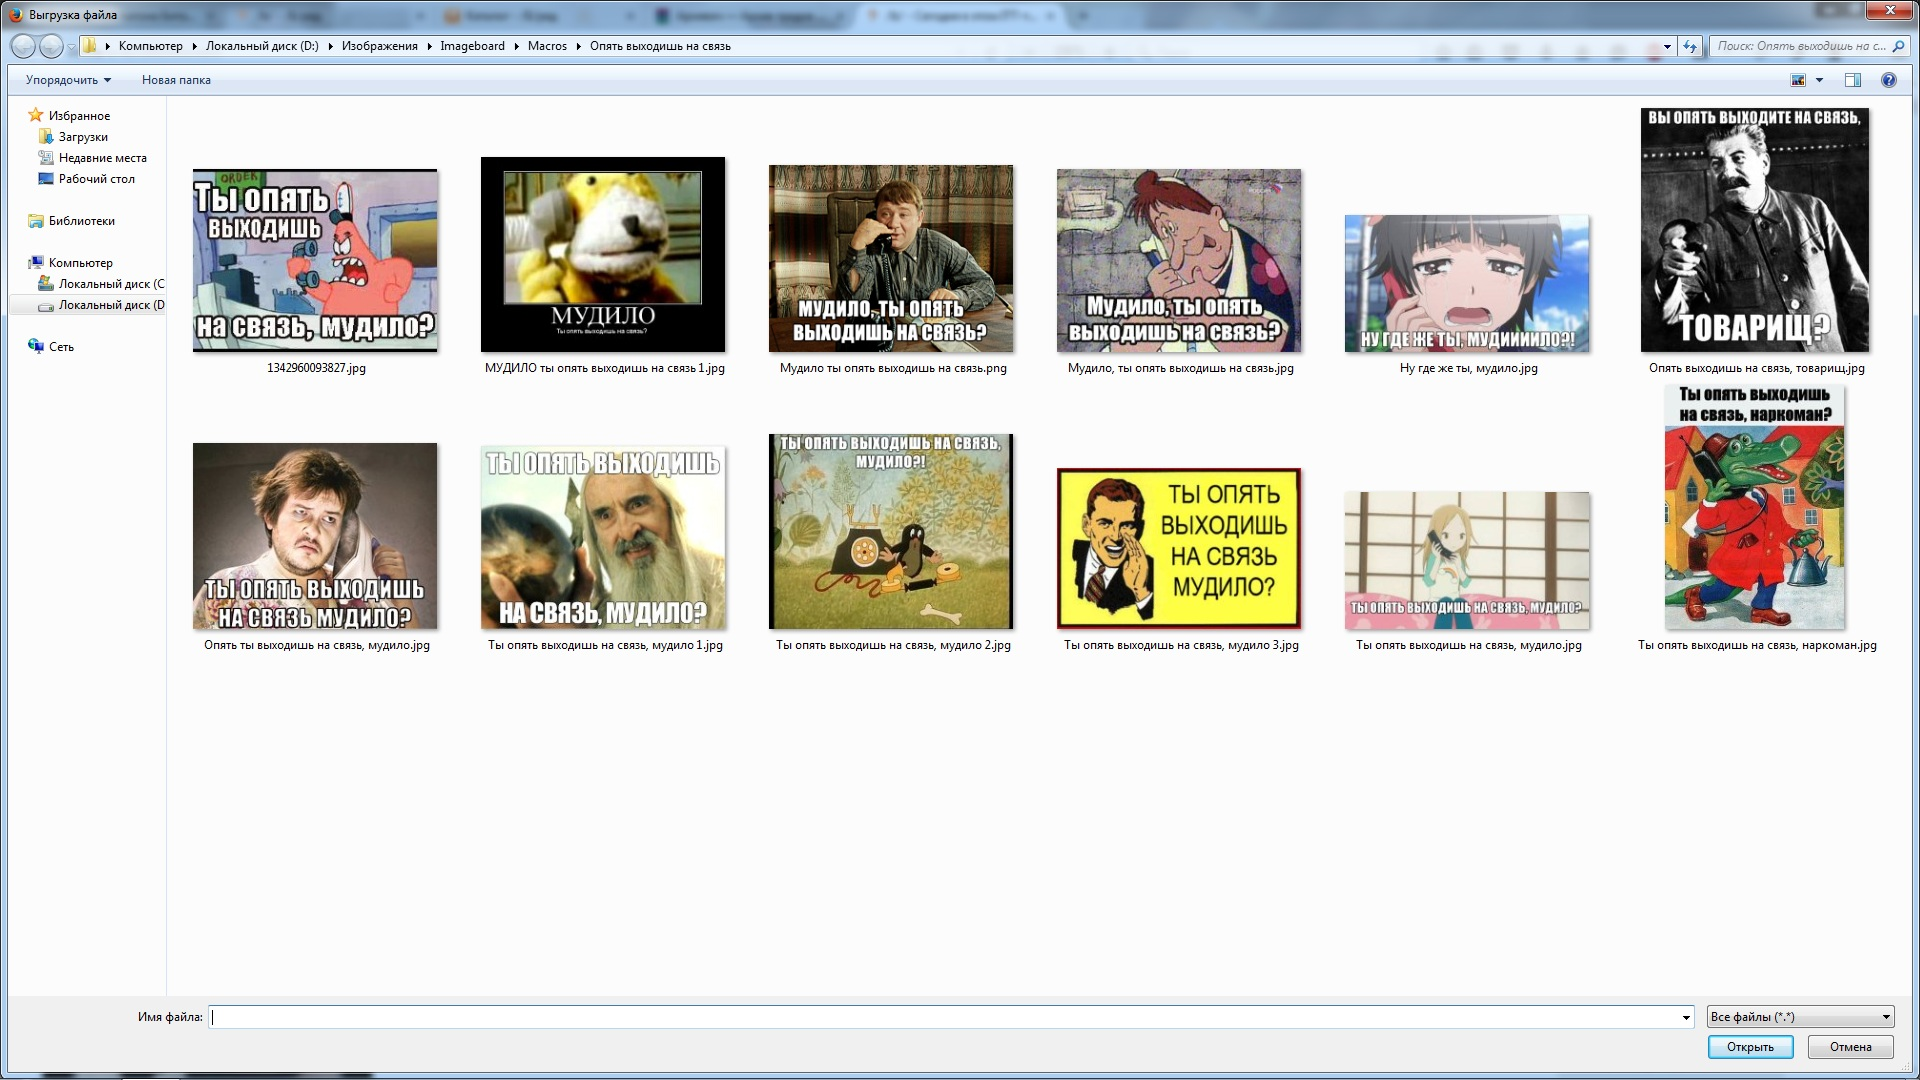
Task: Open the Упорядочить menu
Action: (x=68, y=80)
